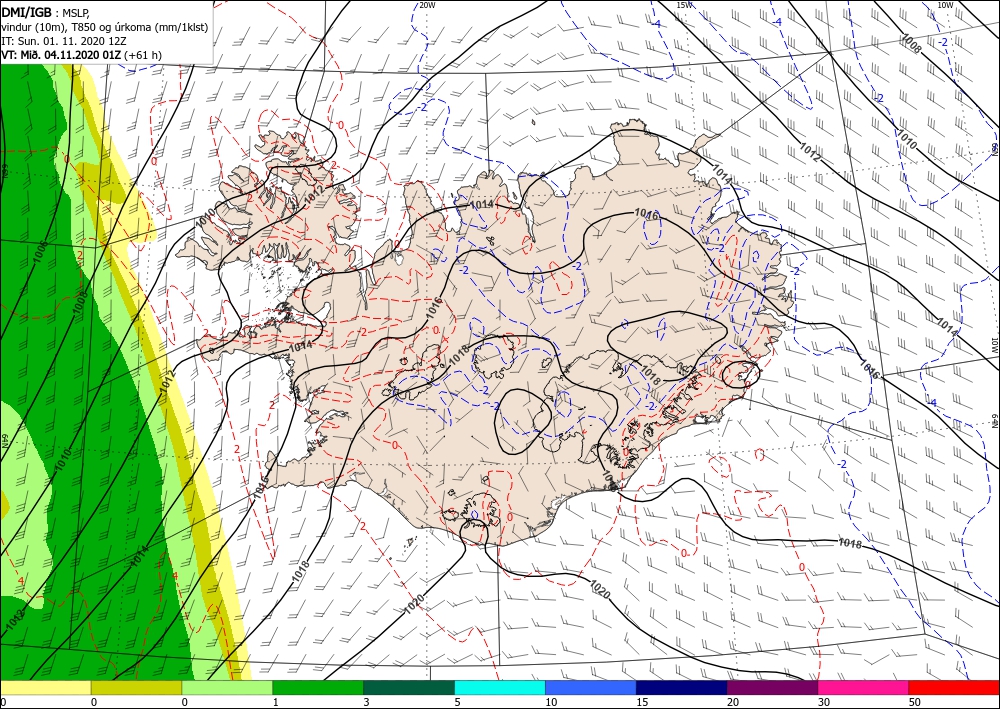1000x709 pixels.
Task: Click the "DMI/IGB : MSLP," title text
Action: [x=45, y=11]
